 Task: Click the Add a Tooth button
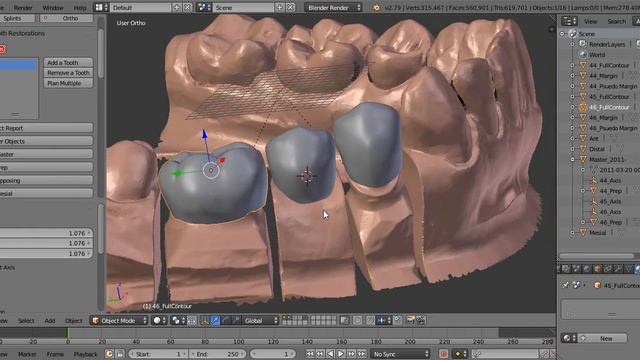(x=68, y=62)
